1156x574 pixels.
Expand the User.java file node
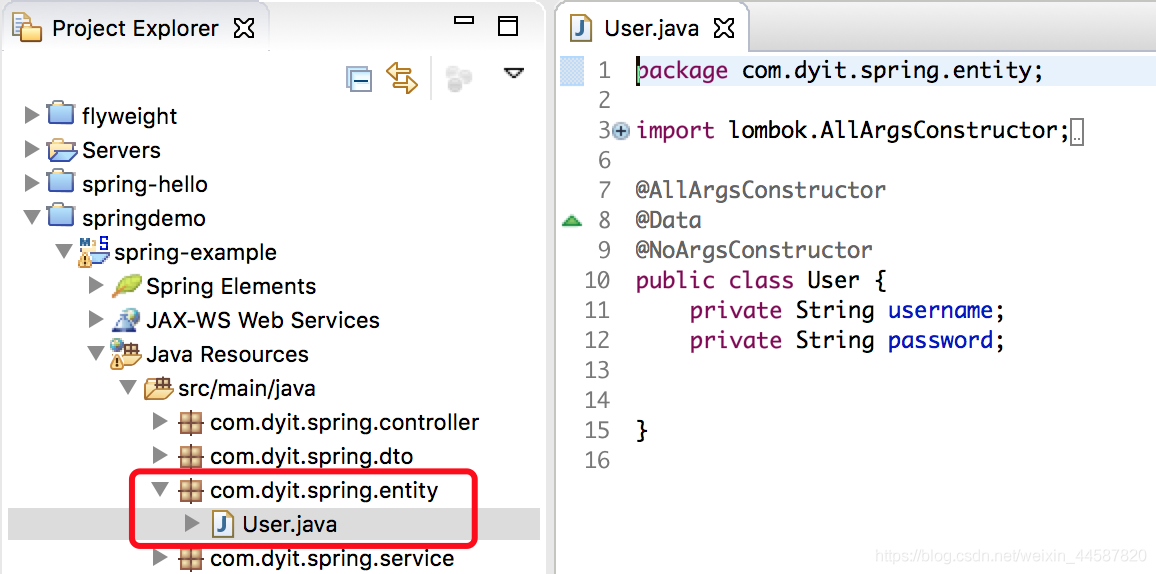click(192, 524)
